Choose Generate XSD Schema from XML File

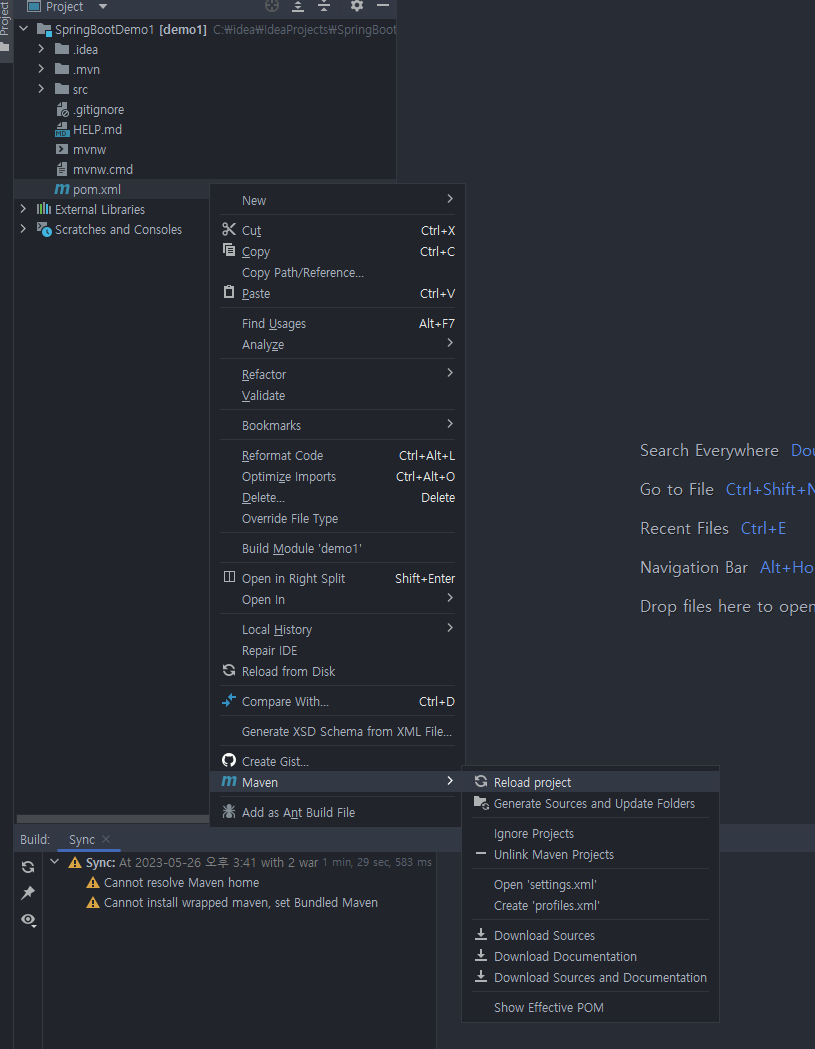click(338, 732)
